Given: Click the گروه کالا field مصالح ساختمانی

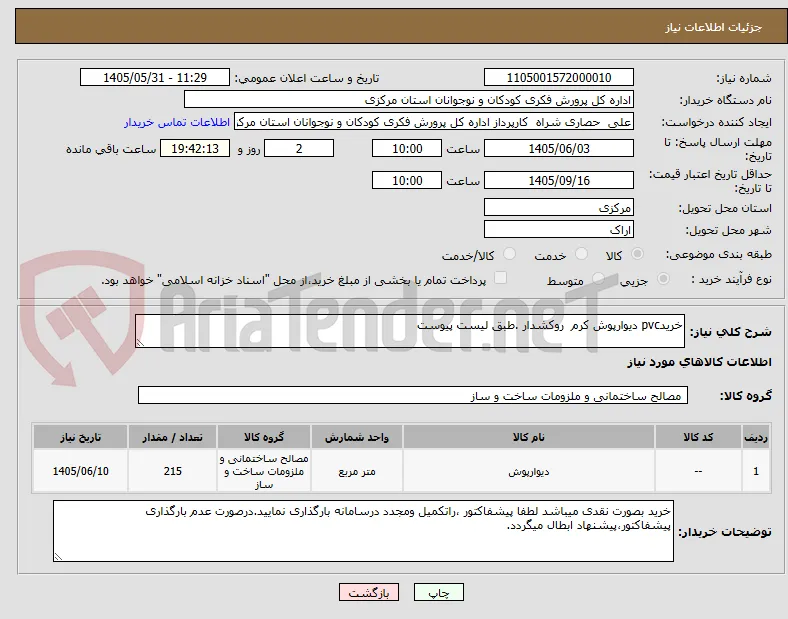Looking at the screenshot, I should click(413, 395).
